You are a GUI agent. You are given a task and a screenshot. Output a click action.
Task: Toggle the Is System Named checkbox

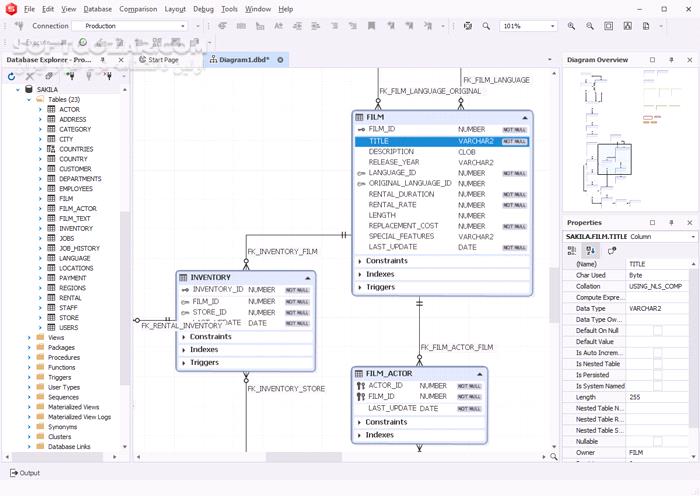click(658, 386)
